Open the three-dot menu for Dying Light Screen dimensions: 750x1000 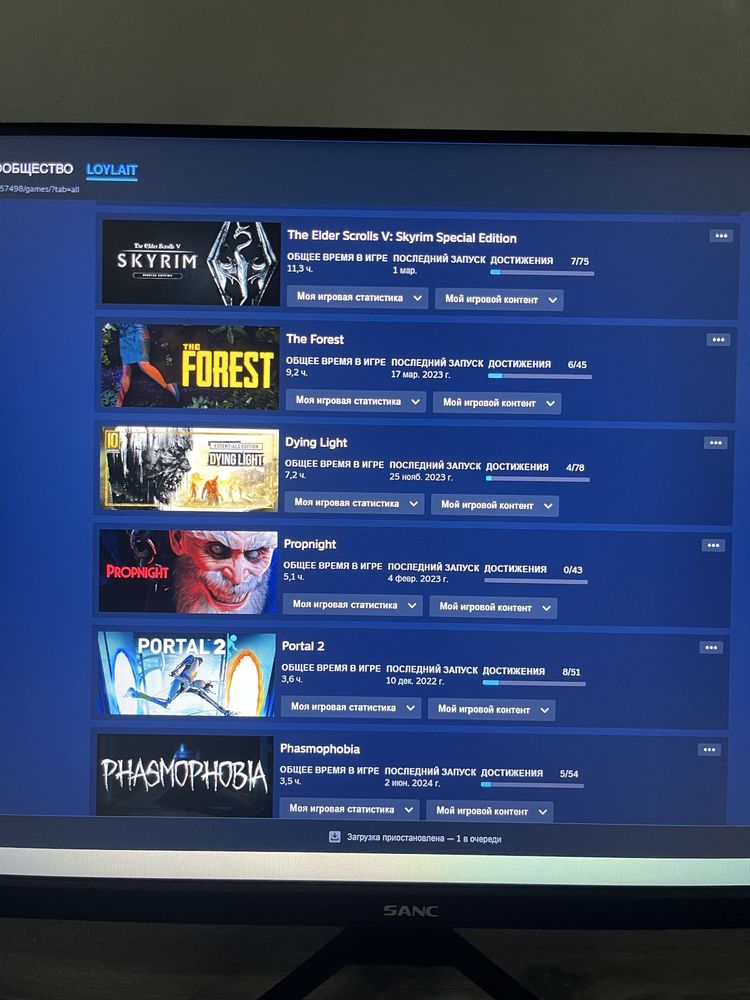click(x=716, y=443)
